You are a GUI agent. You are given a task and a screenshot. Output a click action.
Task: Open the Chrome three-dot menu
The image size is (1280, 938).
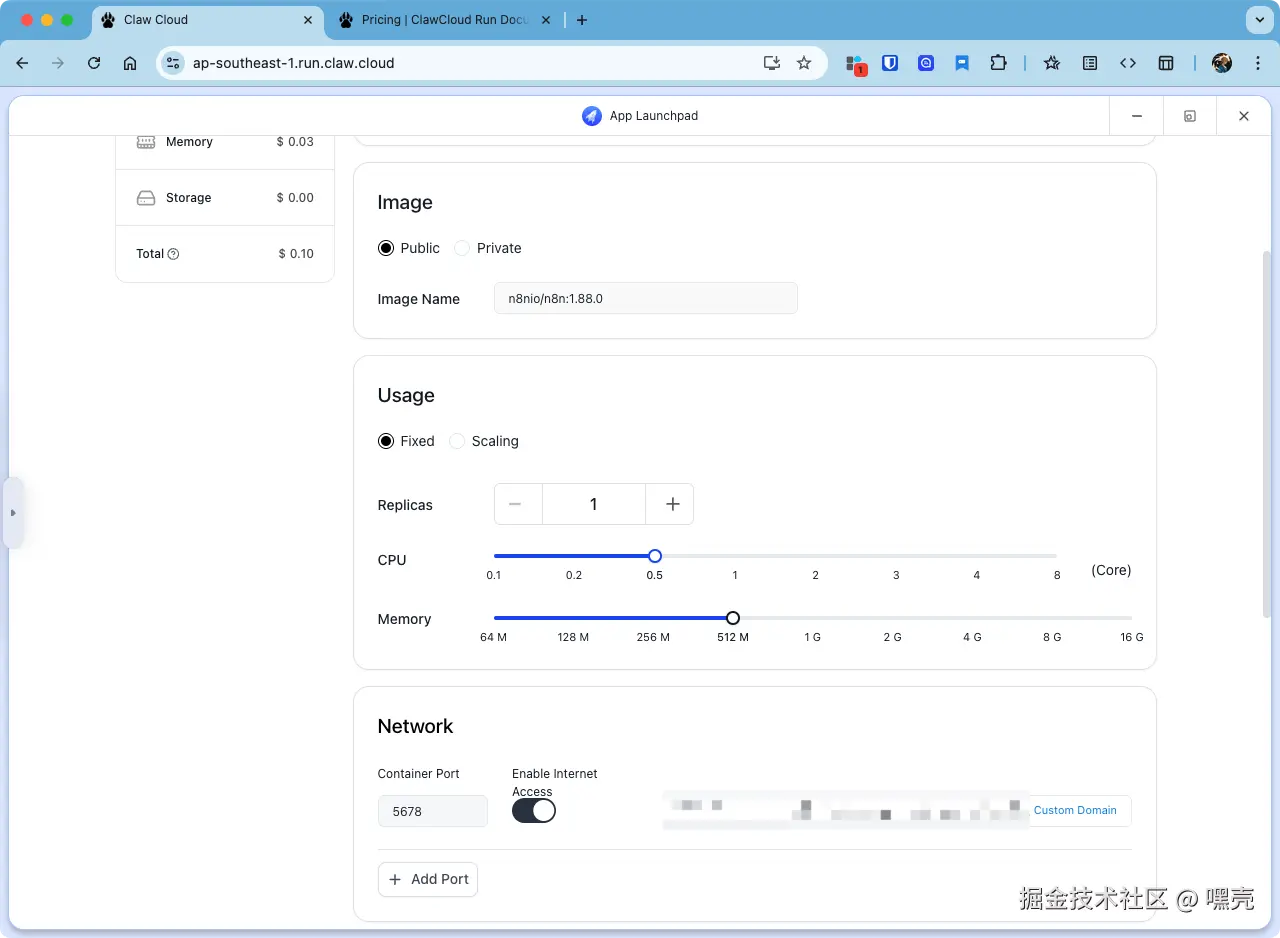pos(1258,63)
